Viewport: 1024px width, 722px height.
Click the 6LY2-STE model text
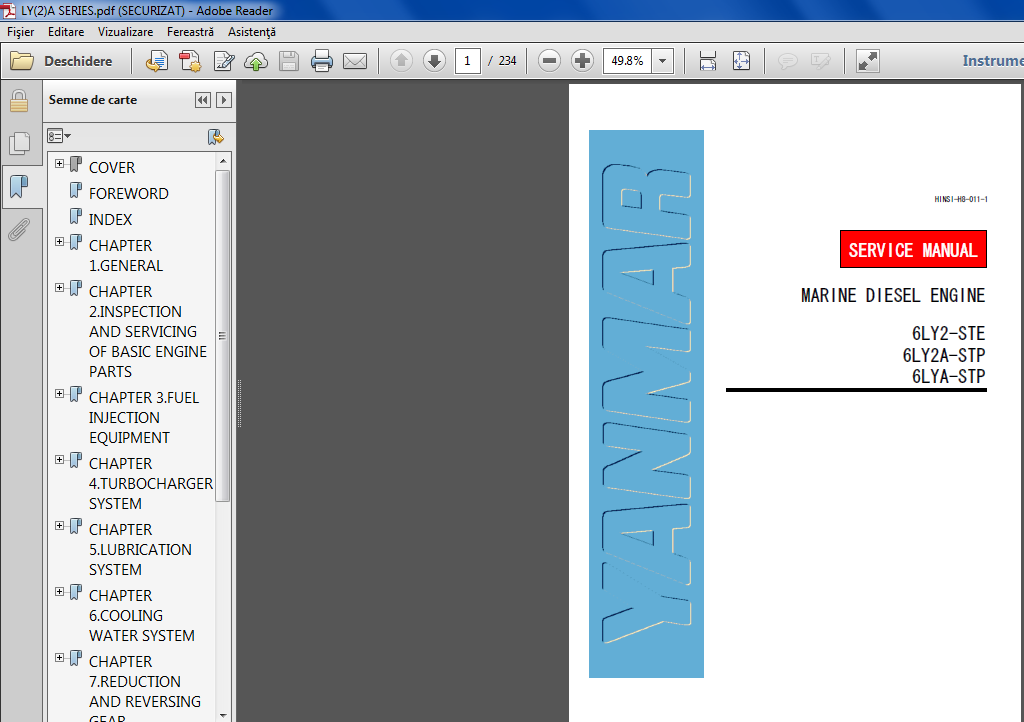pyautogui.click(x=948, y=334)
